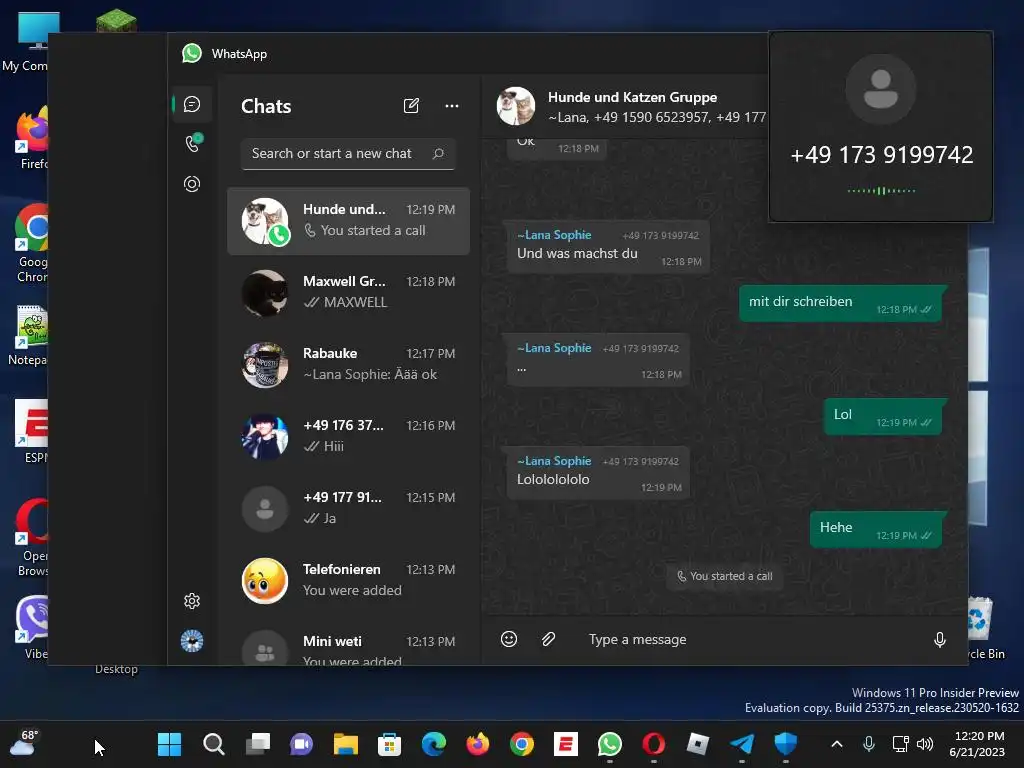Open WhatsApp settings gear

pyautogui.click(x=192, y=601)
